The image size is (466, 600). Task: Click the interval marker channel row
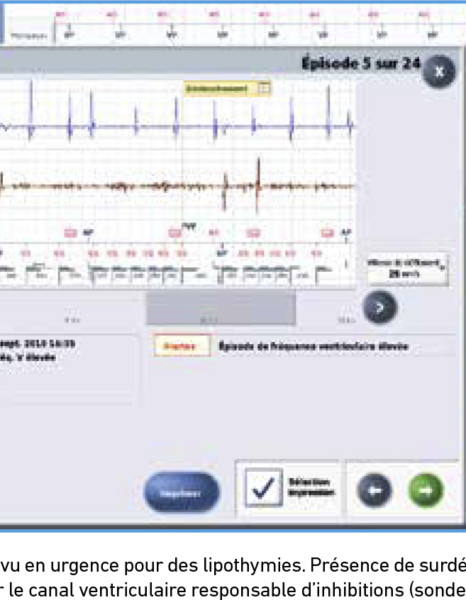click(x=178, y=272)
